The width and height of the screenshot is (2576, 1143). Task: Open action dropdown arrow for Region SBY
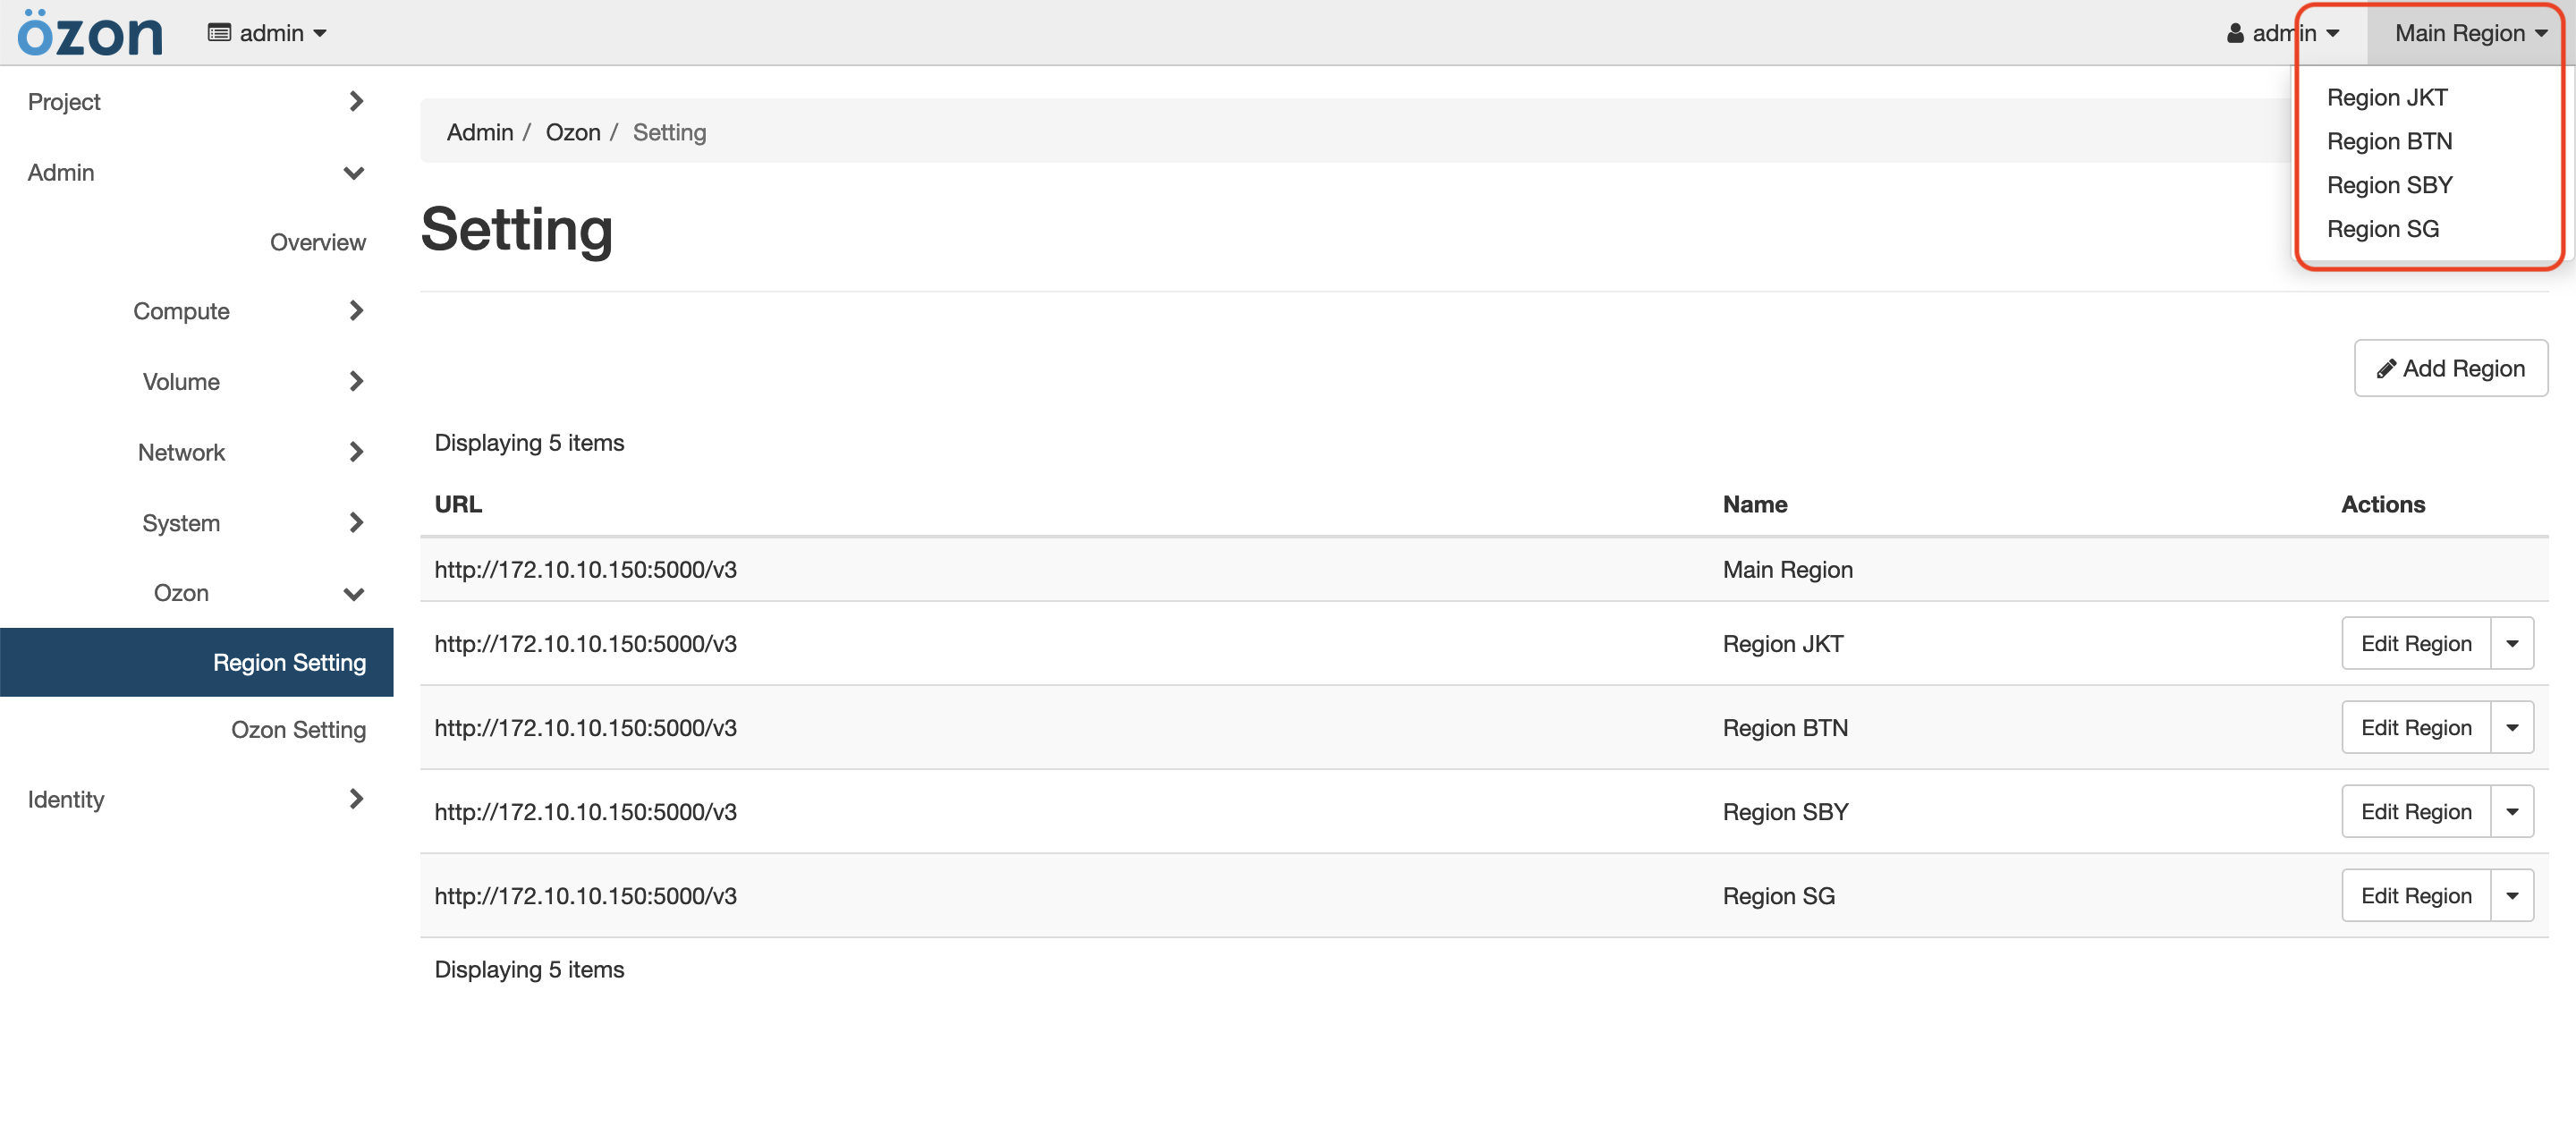[2512, 811]
